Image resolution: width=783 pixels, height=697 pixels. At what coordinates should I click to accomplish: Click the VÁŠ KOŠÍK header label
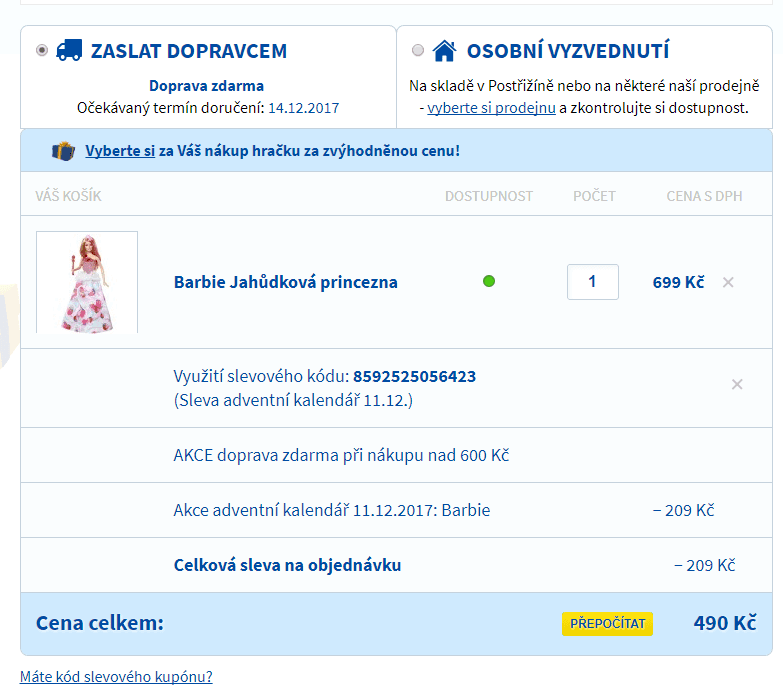point(68,196)
